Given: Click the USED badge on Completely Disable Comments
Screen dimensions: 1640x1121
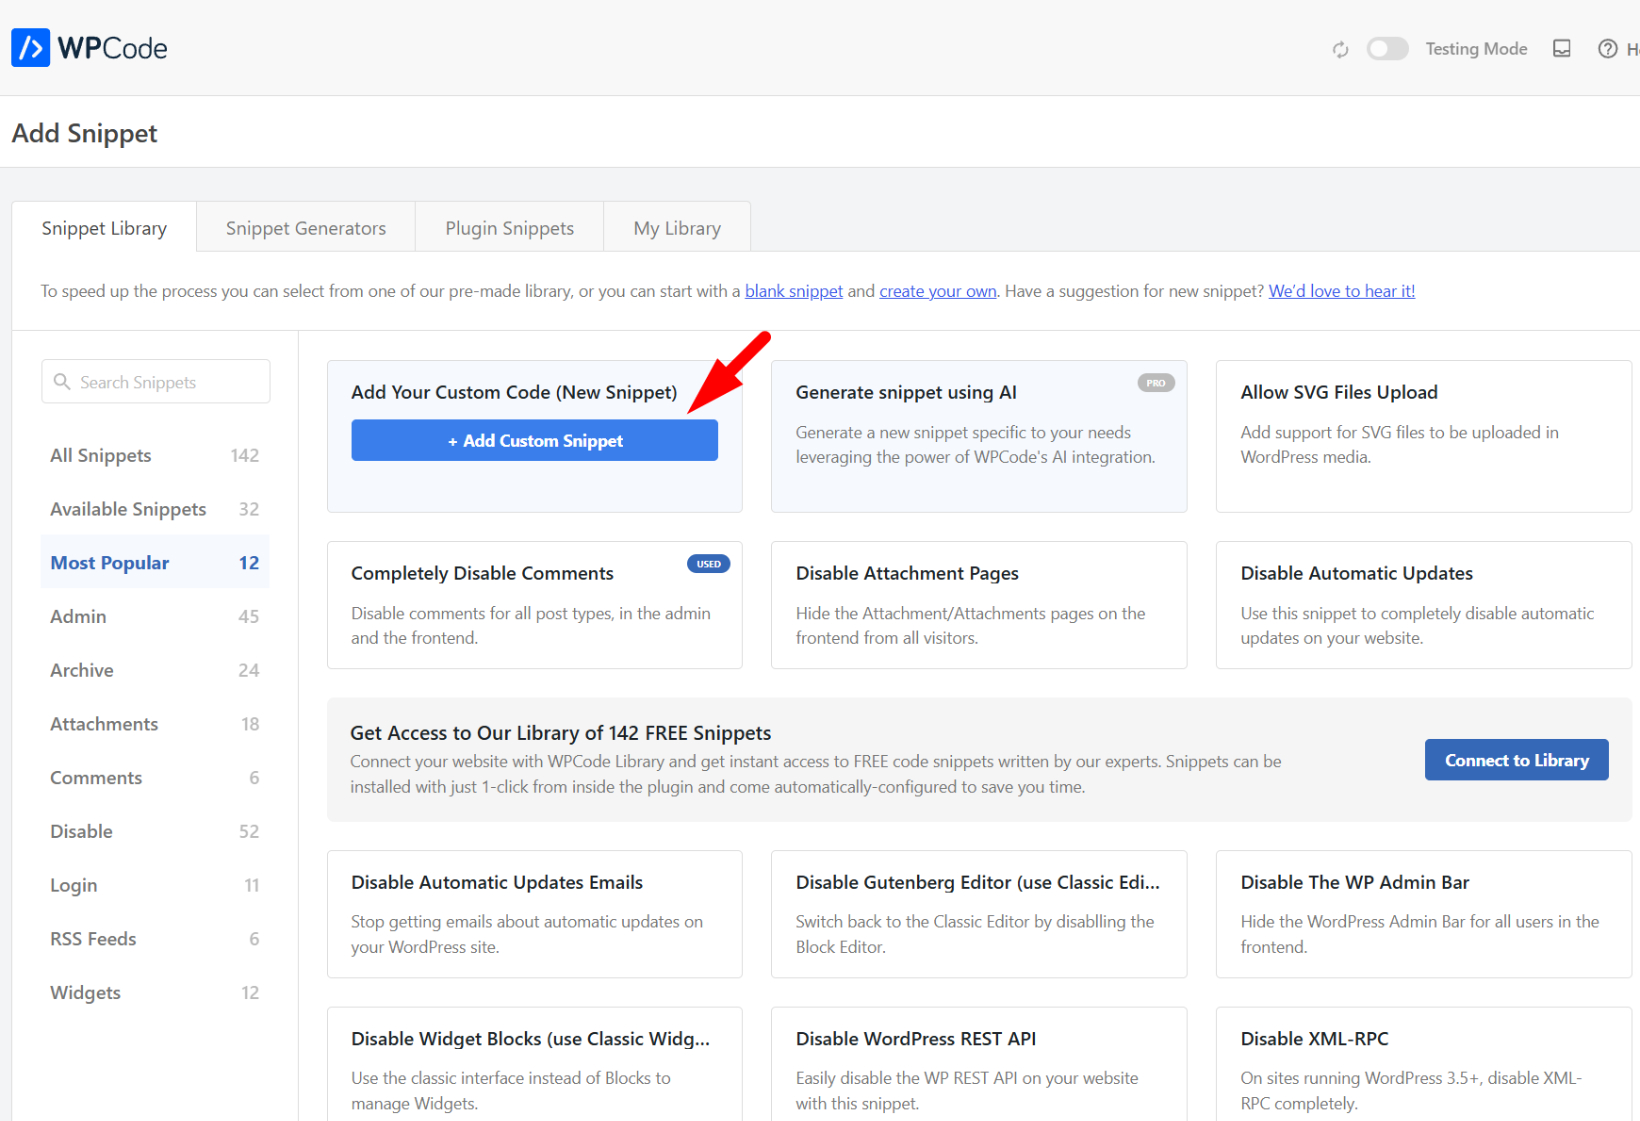Looking at the screenshot, I should point(708,564).
